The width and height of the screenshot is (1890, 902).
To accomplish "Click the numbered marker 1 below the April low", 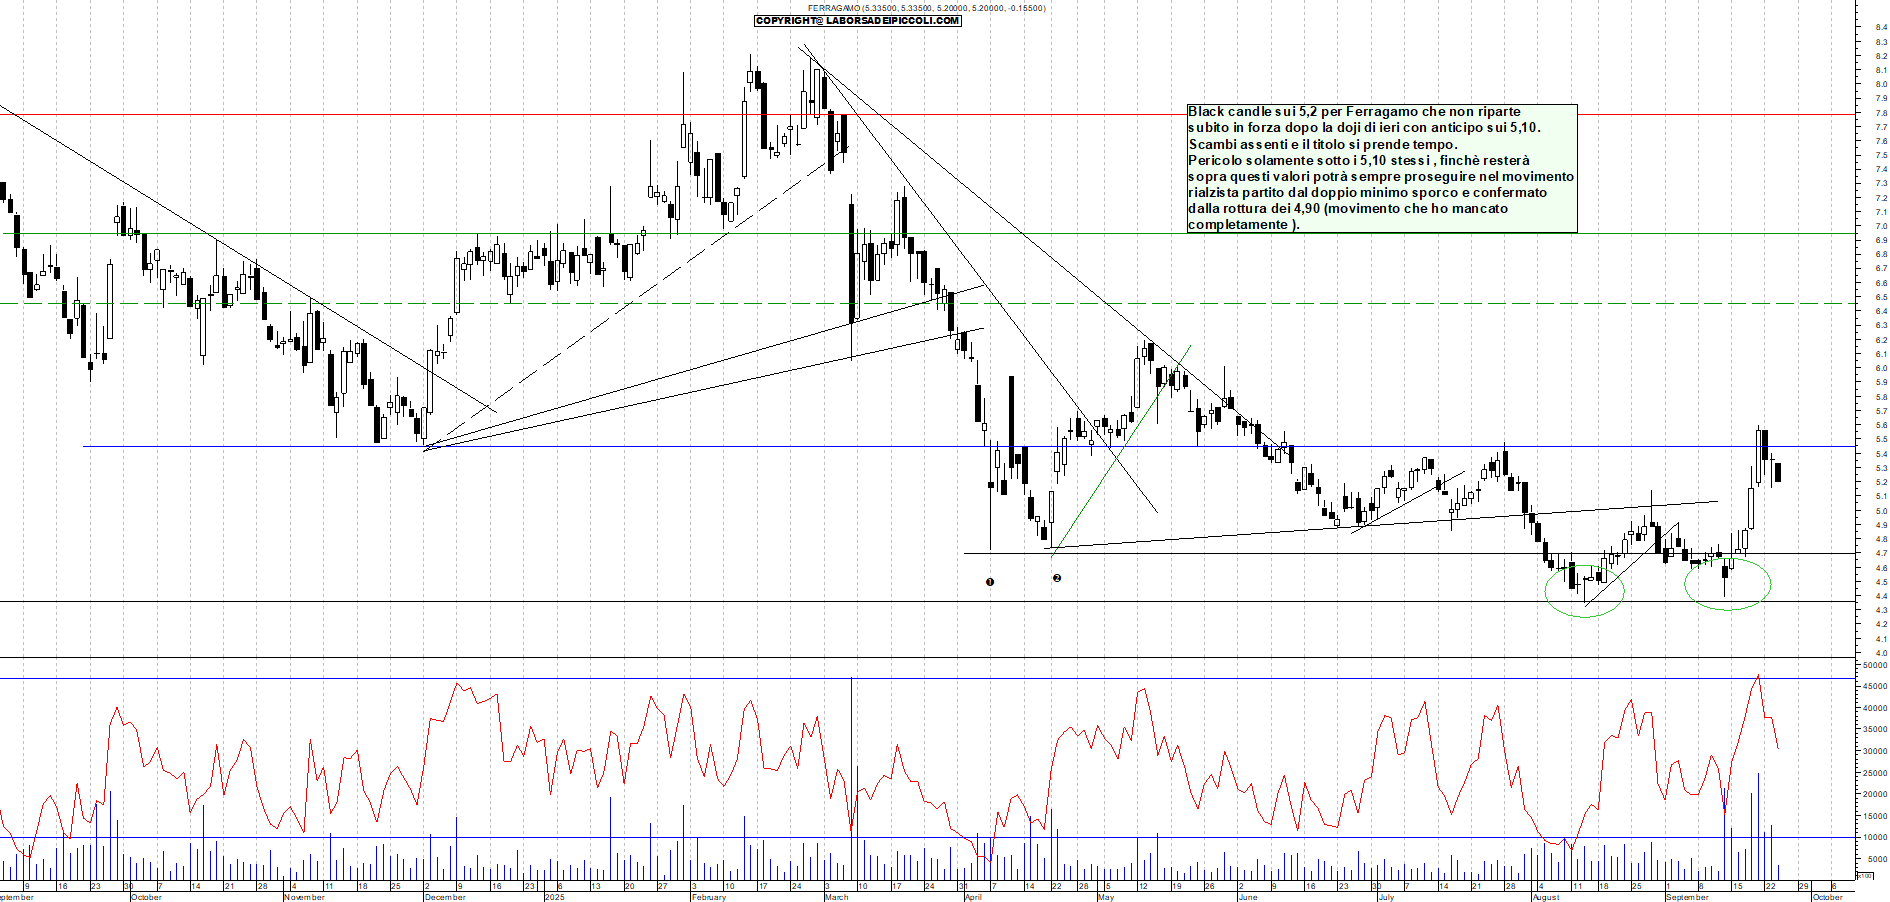I will 990,582.
